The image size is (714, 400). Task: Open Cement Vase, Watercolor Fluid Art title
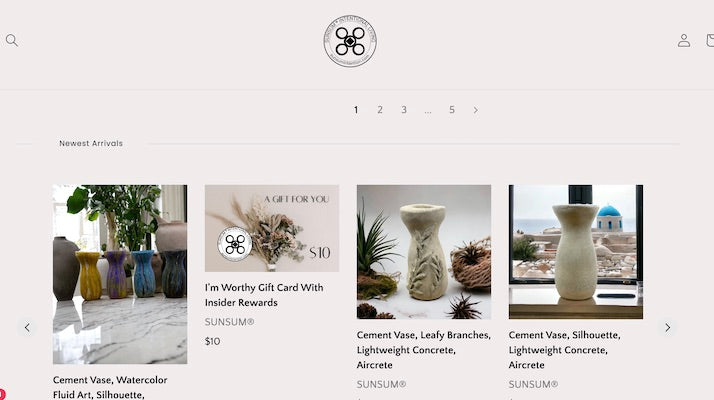[x=110, y=387]
